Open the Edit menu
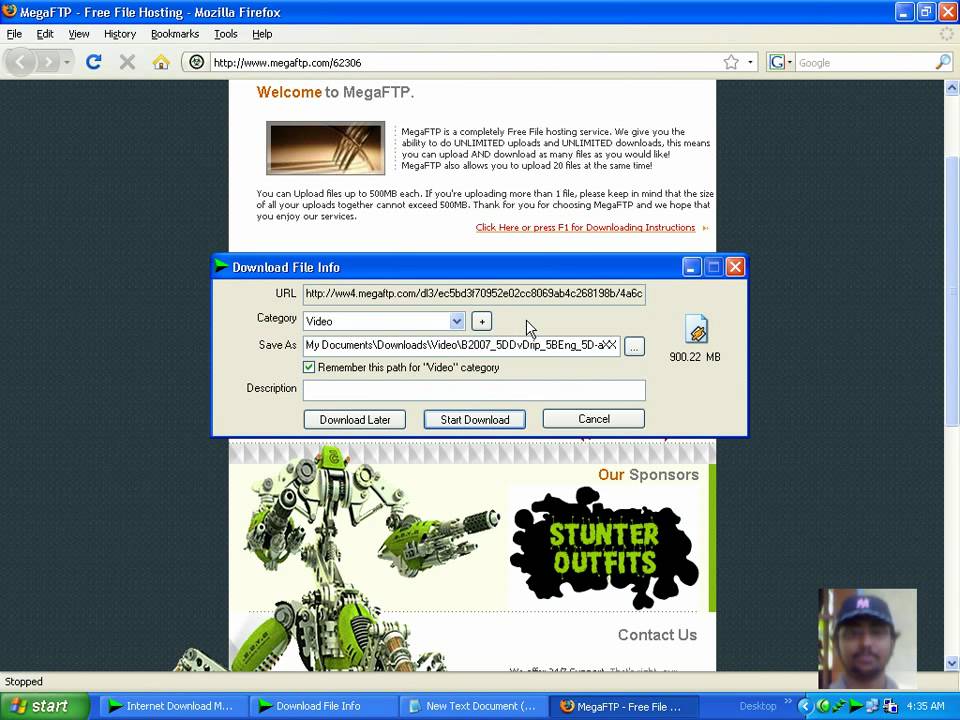 [x=45, y=34]
